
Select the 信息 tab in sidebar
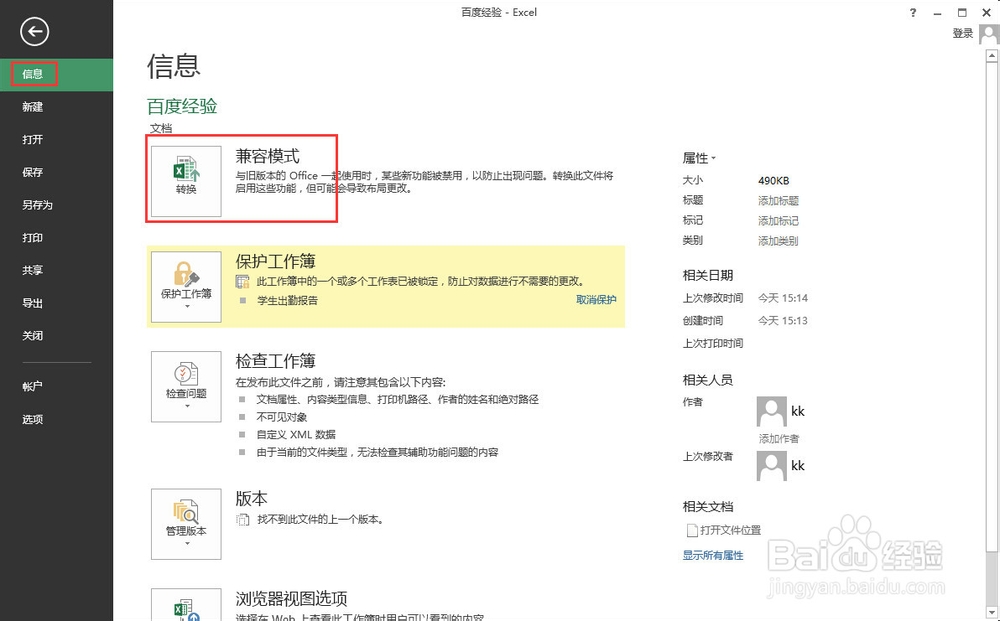[56, 74]
